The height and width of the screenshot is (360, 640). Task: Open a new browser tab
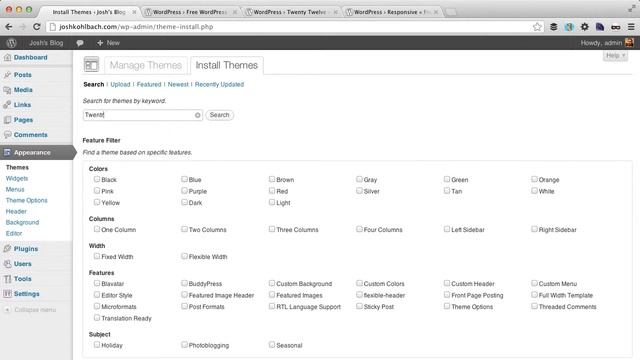click(451, 12)
